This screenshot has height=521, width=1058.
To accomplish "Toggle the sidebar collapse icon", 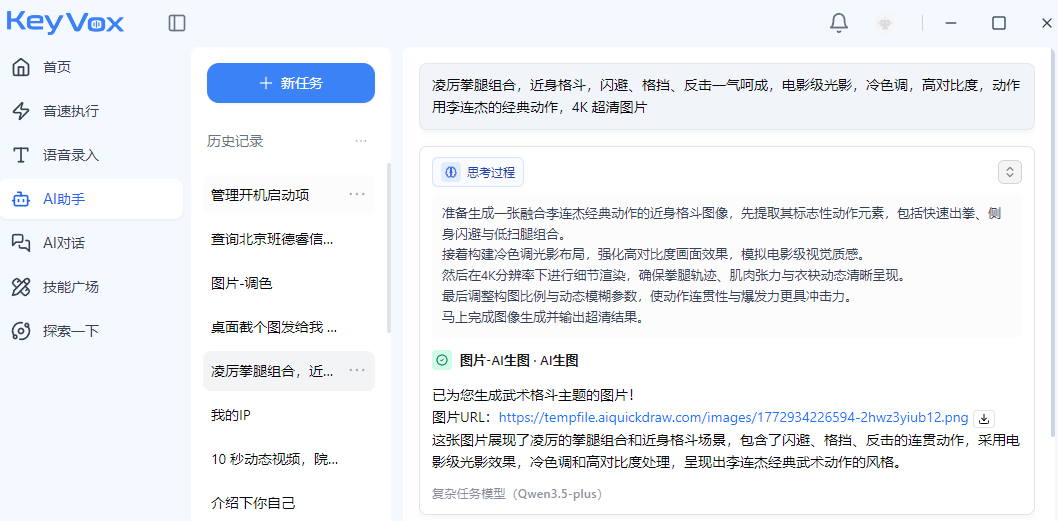I will (x=177, y=23).
